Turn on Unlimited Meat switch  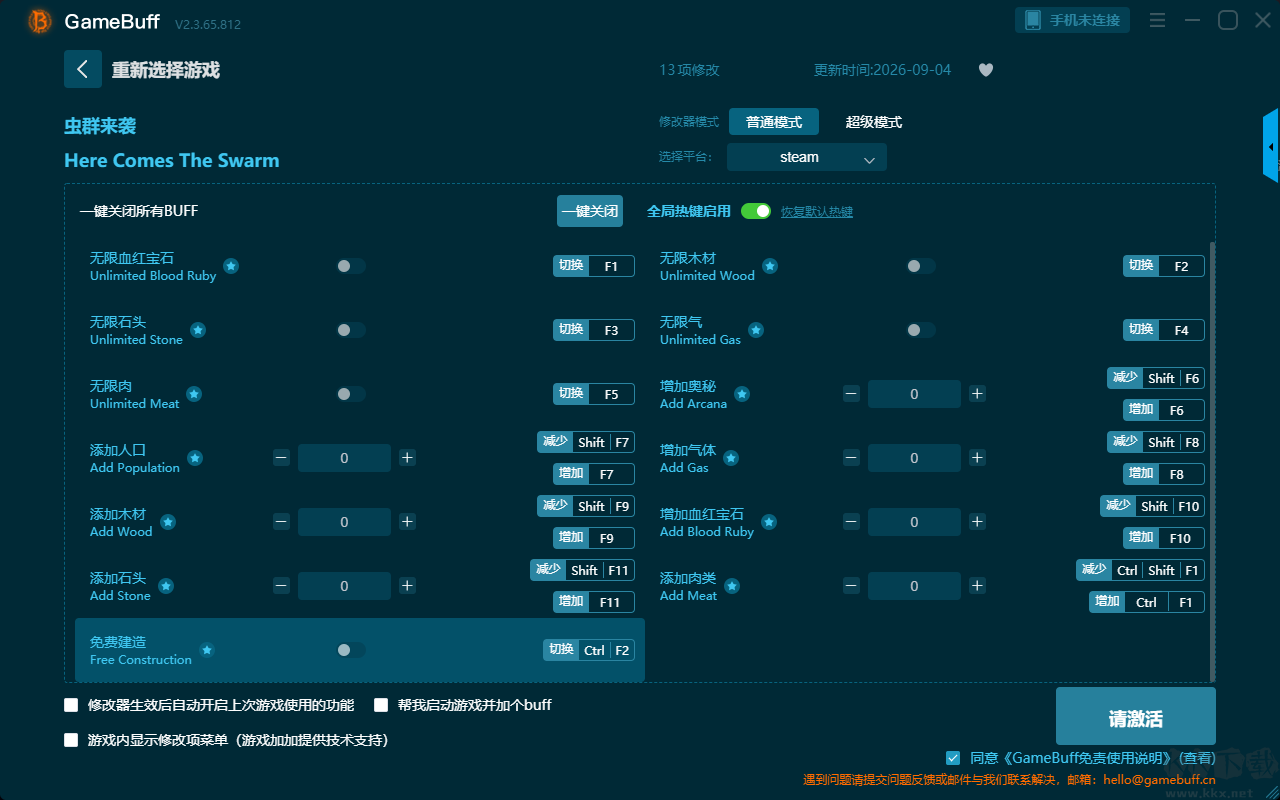tap(351, 394)
